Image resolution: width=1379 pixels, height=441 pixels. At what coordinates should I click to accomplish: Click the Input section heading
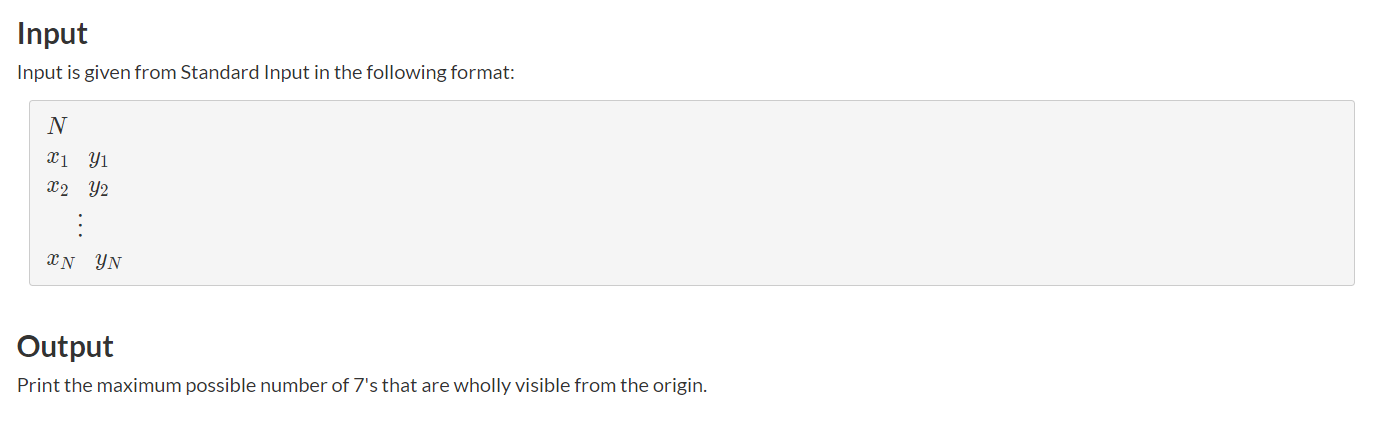tap(52, 34)
